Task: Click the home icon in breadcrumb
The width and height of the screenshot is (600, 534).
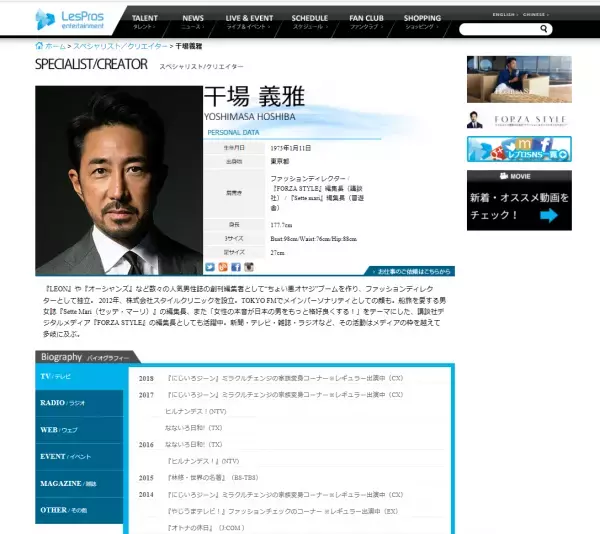Action: 39,46
